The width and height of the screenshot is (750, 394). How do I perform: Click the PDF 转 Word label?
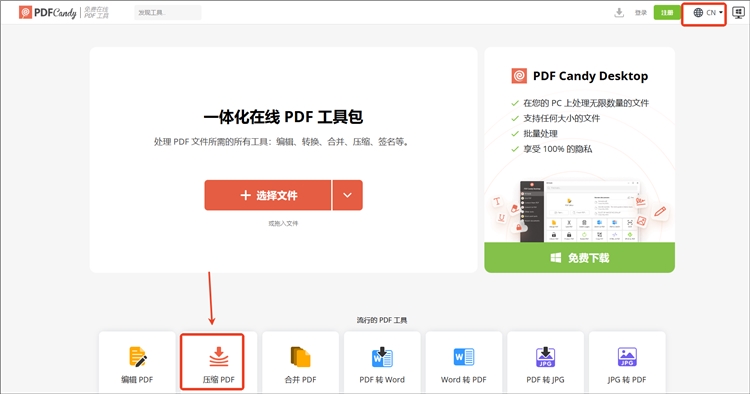[382, 380]
